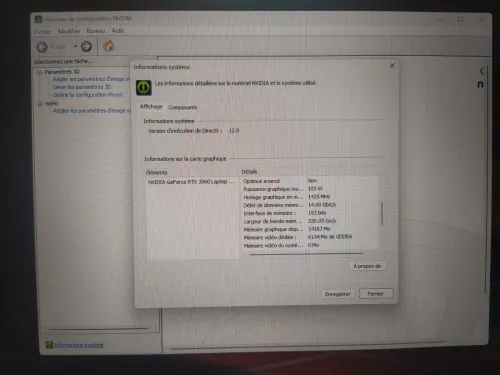Select NVIDIA GeForce RTX 3060 Laptop item

191,182
